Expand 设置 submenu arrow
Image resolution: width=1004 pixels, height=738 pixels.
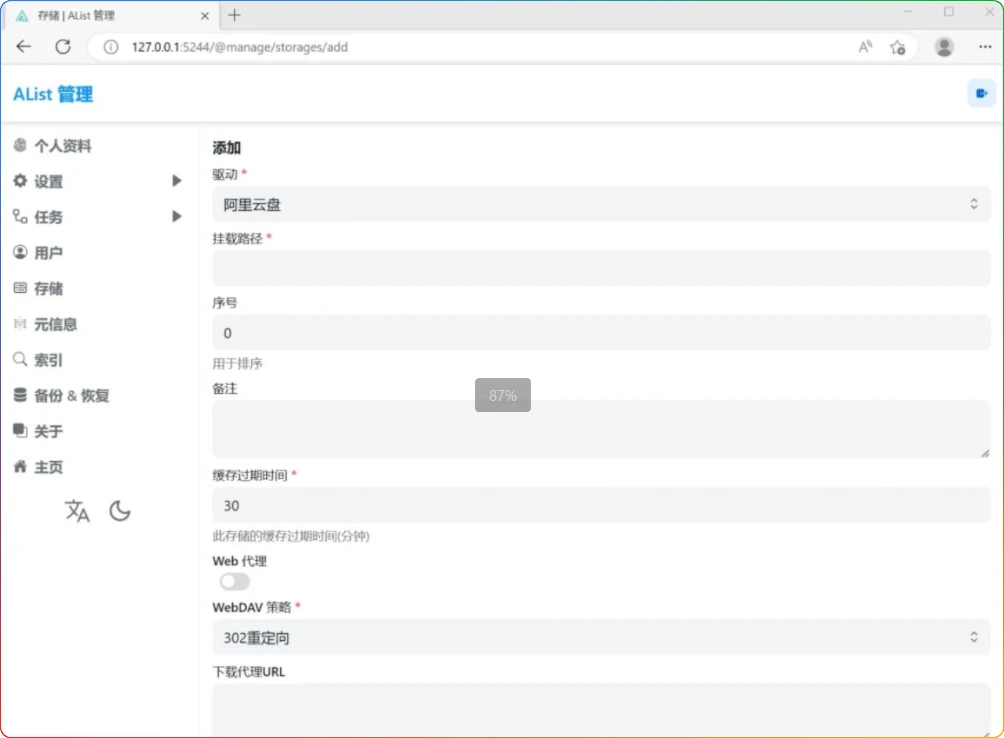177,181
